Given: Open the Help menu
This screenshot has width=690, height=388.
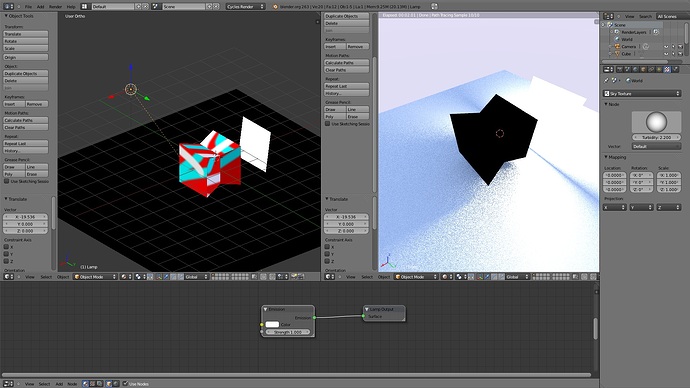Looking at the screenshot, I should click(x=71, y=7).
